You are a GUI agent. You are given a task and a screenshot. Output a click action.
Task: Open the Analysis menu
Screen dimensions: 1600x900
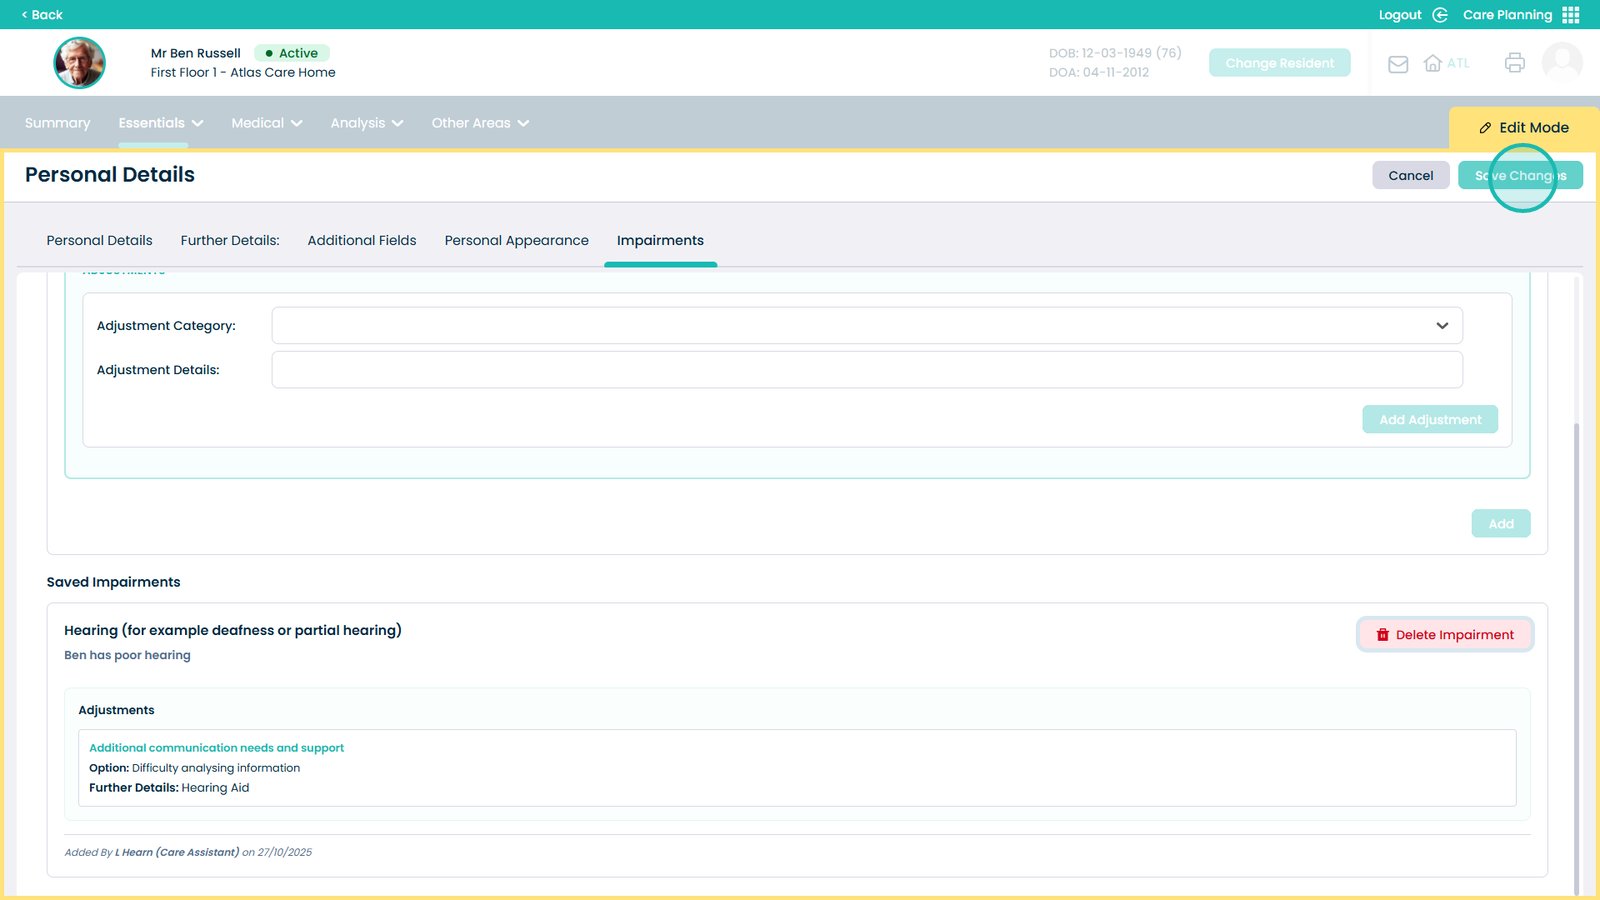(366, 123)
